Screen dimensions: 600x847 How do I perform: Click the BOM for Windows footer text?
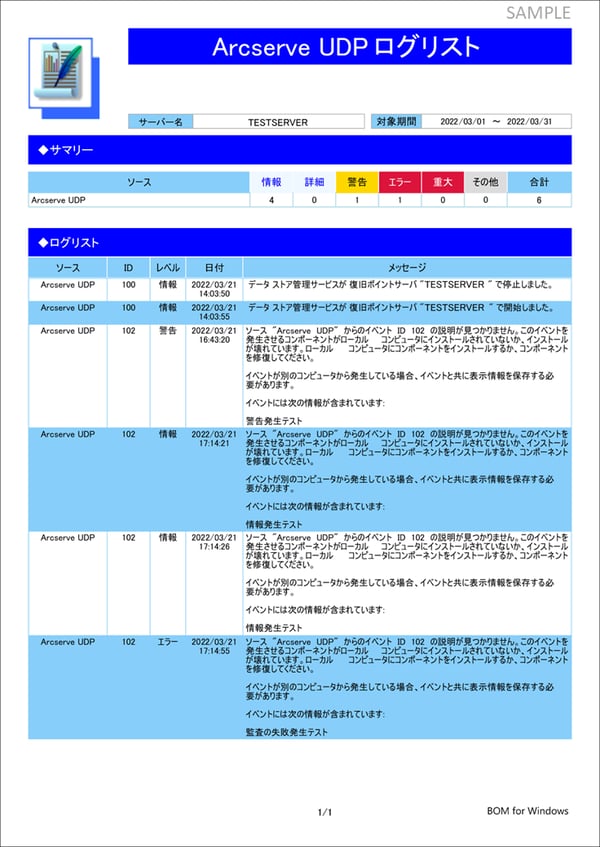tap(528, 810)
